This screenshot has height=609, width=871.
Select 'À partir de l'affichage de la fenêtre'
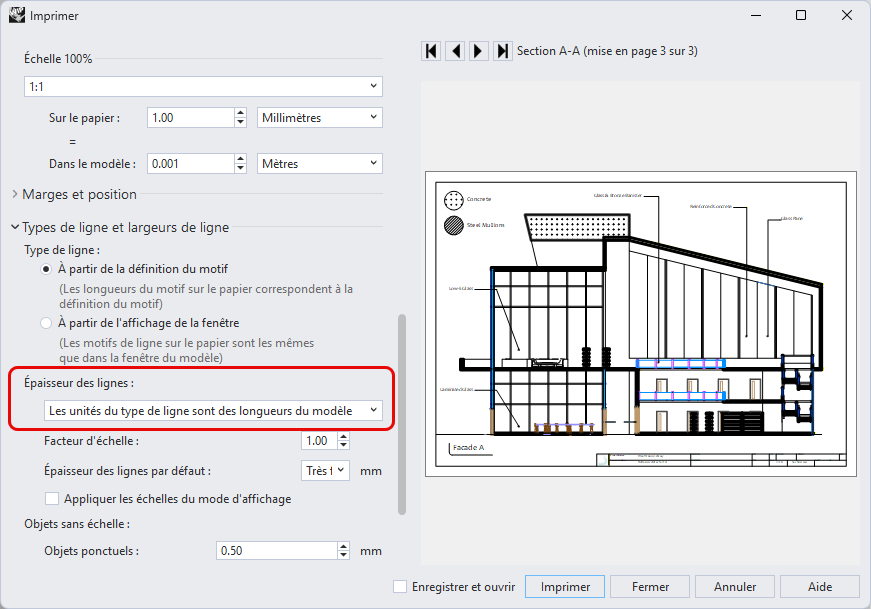pyautogui.click(x=46, y=323)
